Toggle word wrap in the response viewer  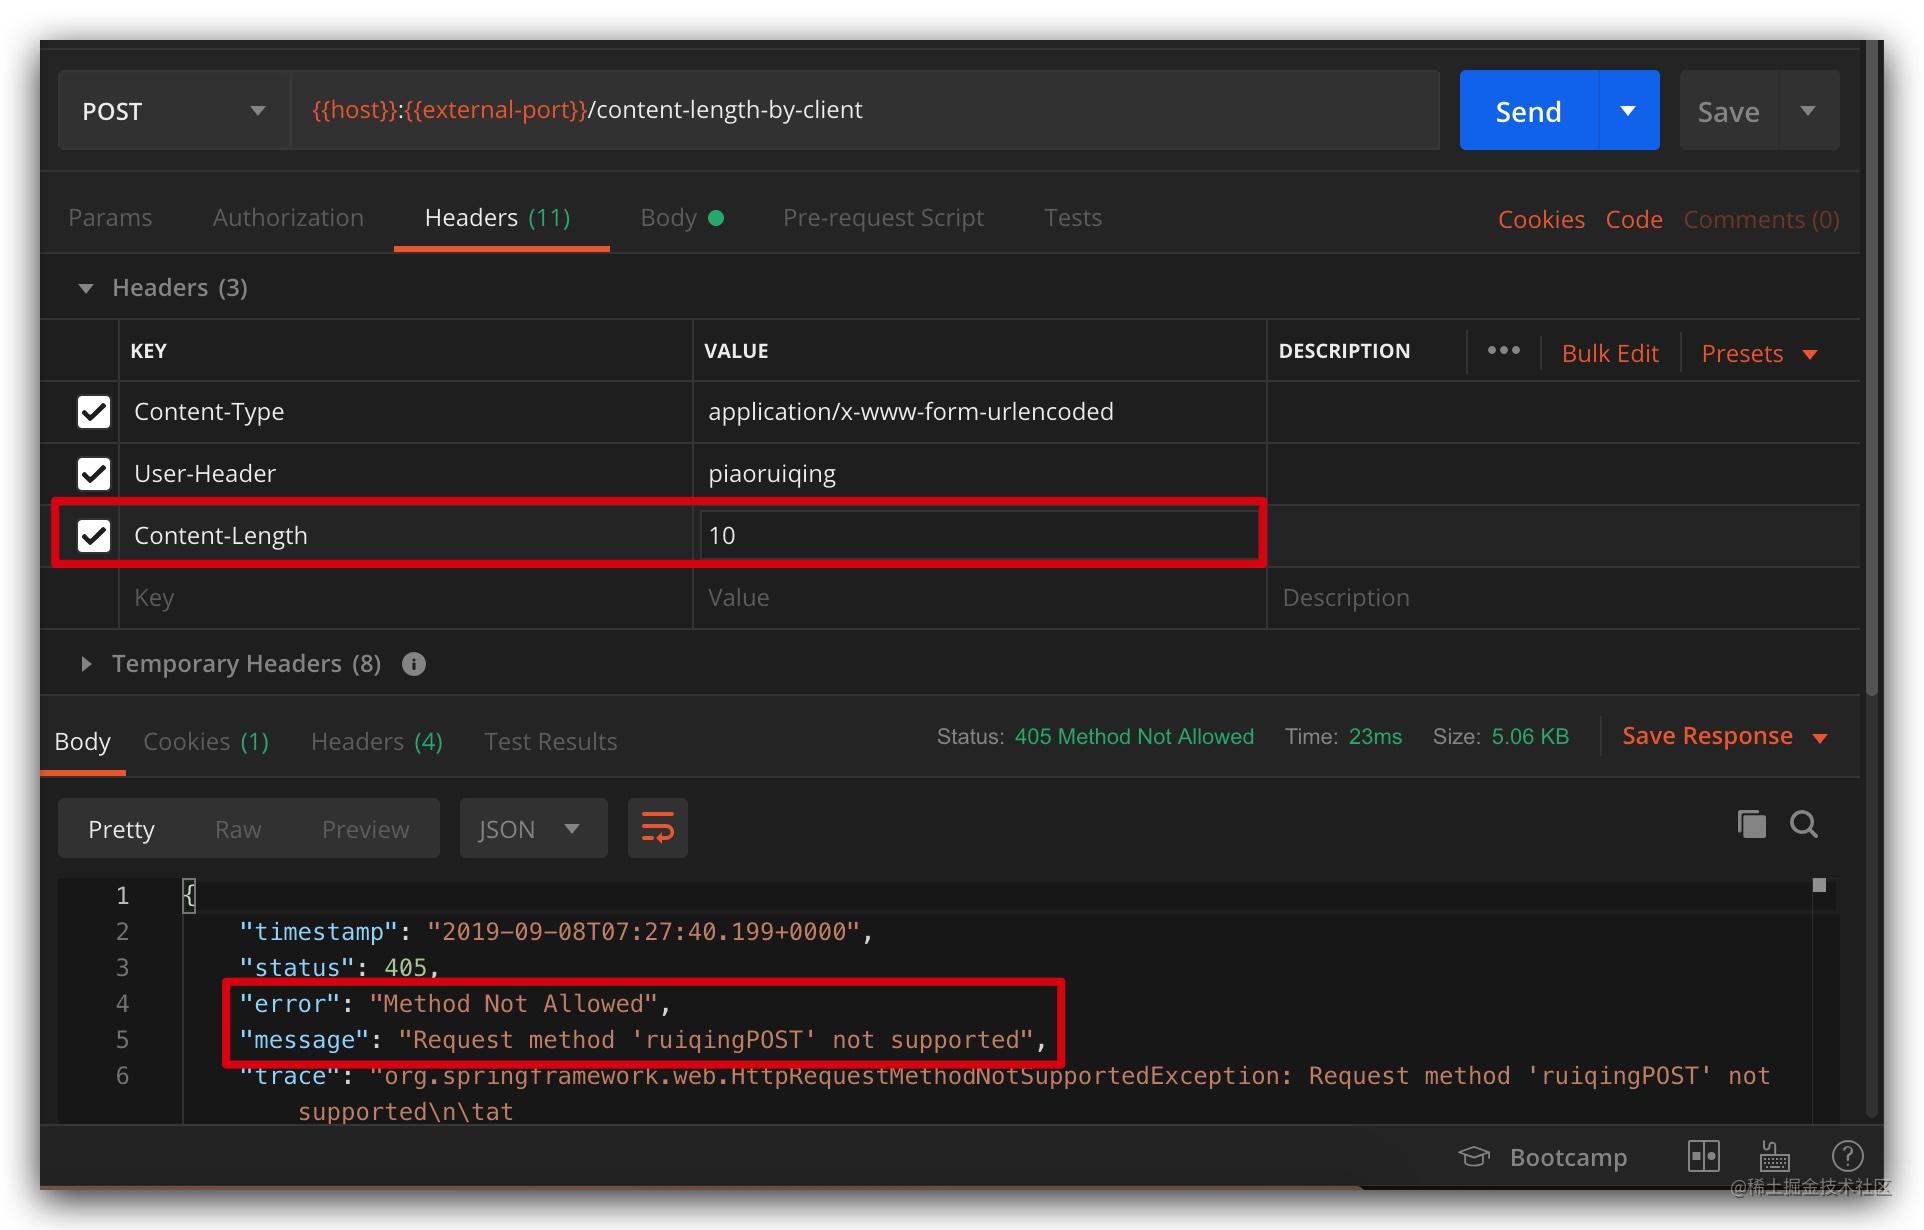coord(656,828)
